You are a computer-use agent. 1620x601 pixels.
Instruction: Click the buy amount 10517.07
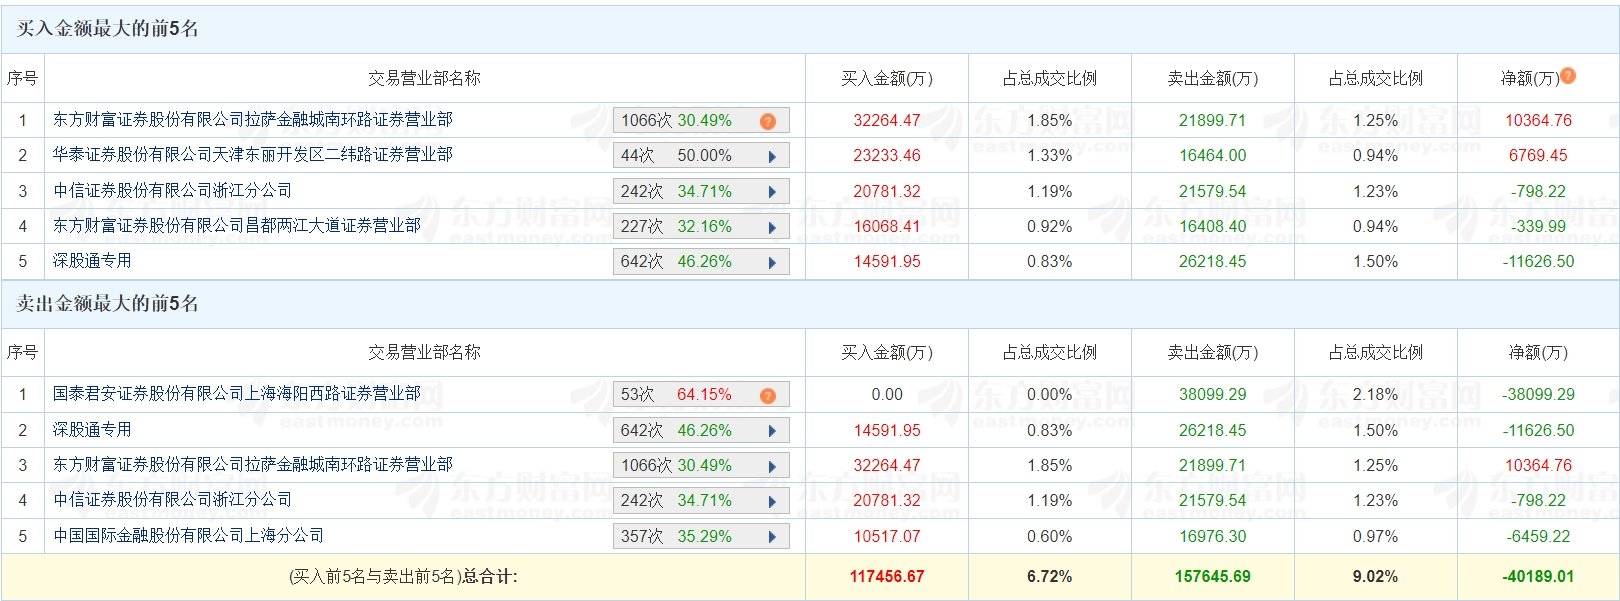887,537
